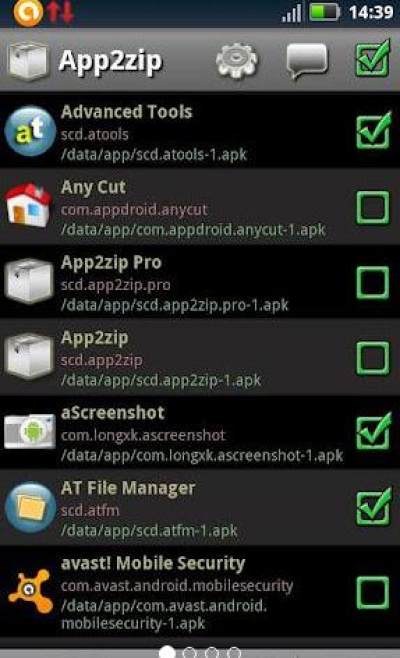
Task: Tap the App2zip Pro box icon
Action: point(29,281)
